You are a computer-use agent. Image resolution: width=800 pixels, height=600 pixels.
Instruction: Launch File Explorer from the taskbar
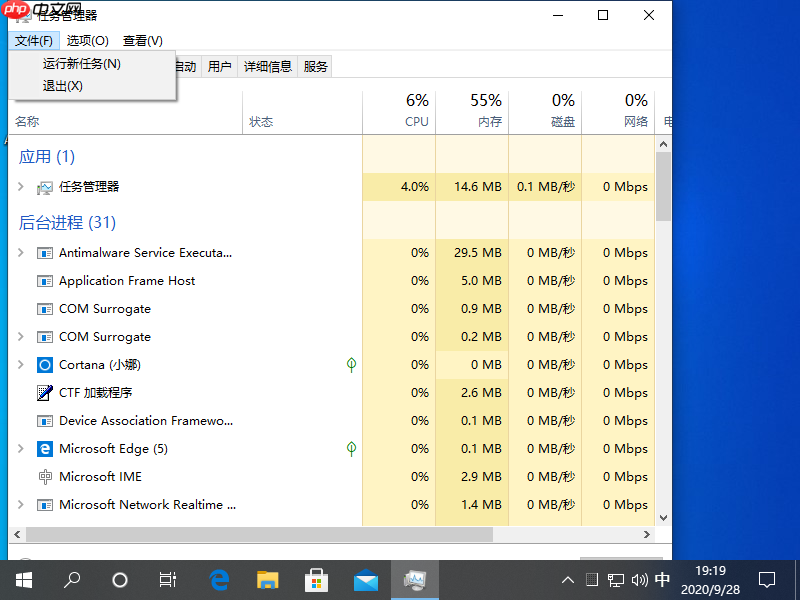click(x=267, y=580)
